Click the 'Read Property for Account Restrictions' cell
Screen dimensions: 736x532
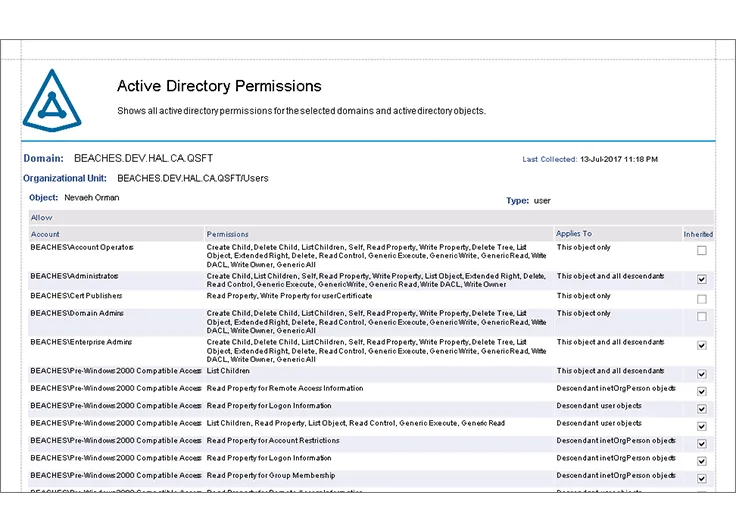point(273,440)
